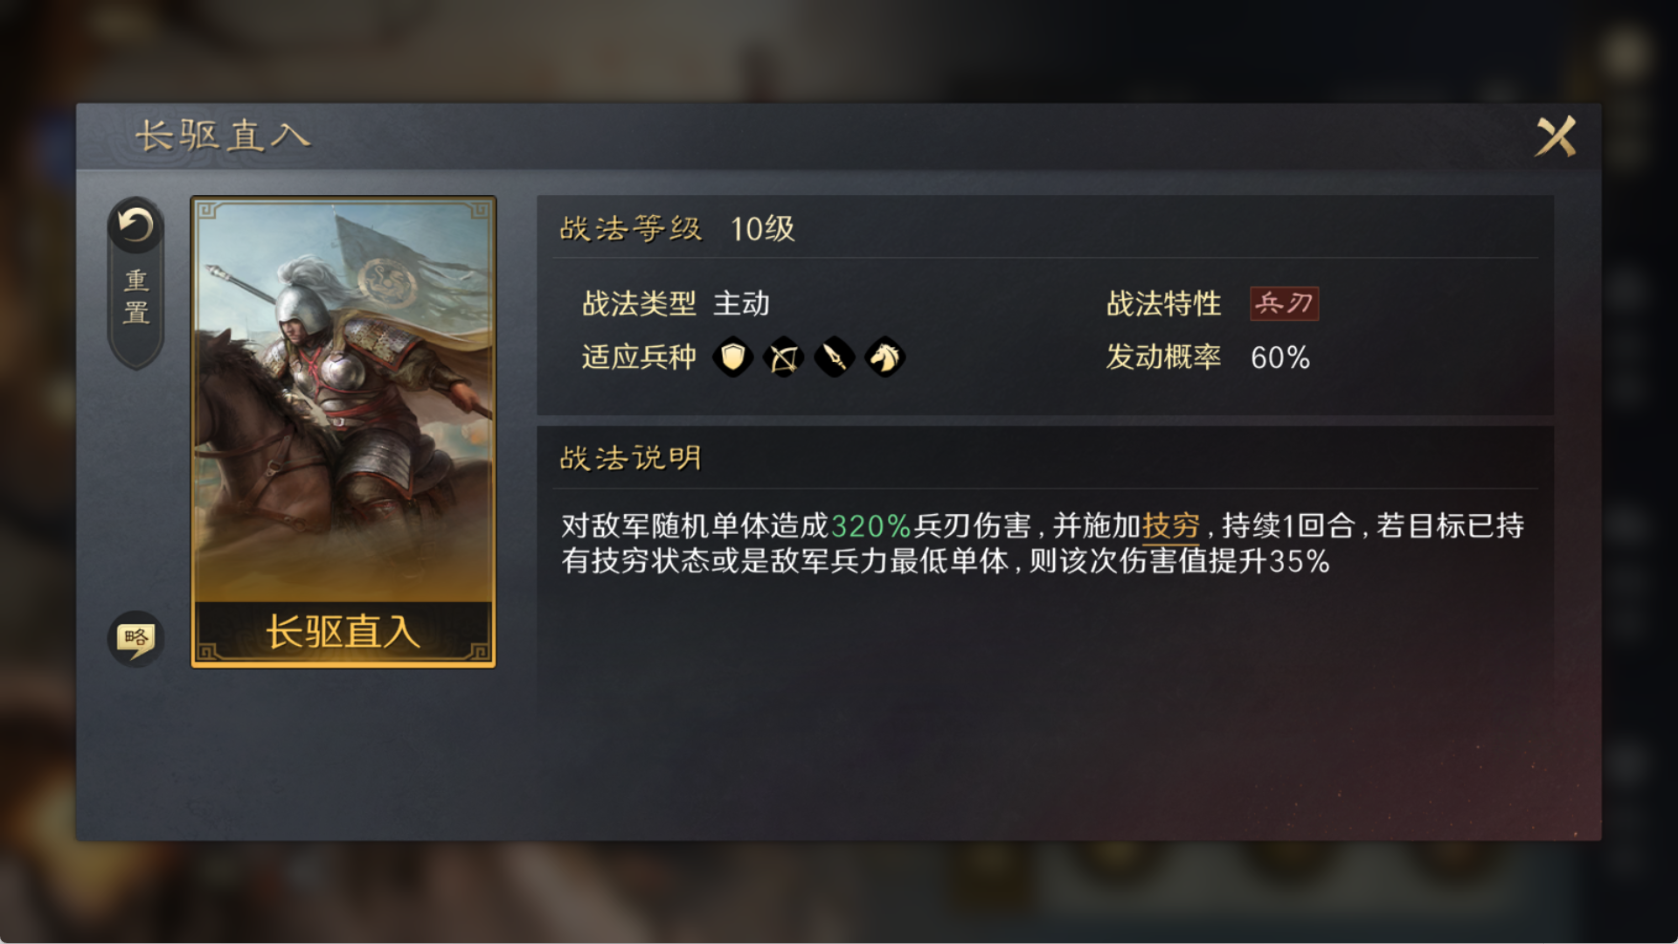The height and width of the screenshot is (944, 1678).
Task: Select the shield troop type icon
Action: (x=733, y=357)
